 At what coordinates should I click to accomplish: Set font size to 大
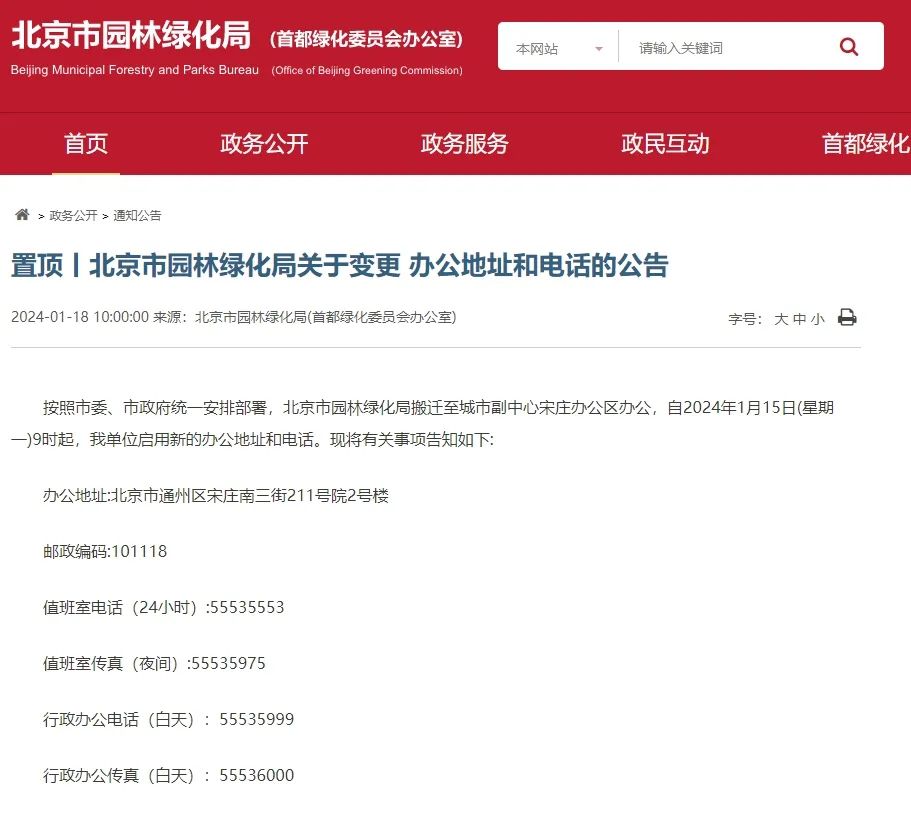tap(781, 319)
